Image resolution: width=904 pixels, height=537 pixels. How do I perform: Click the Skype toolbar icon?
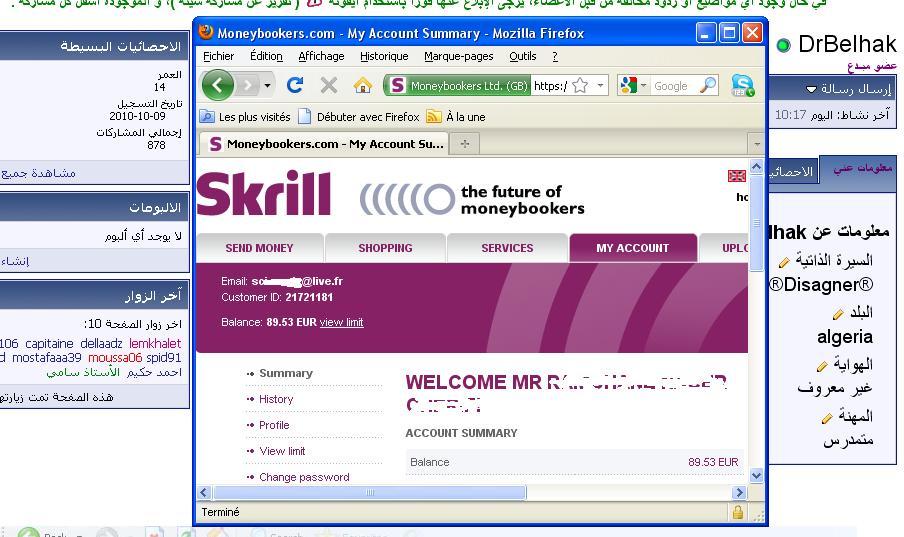tap(743, 85)
